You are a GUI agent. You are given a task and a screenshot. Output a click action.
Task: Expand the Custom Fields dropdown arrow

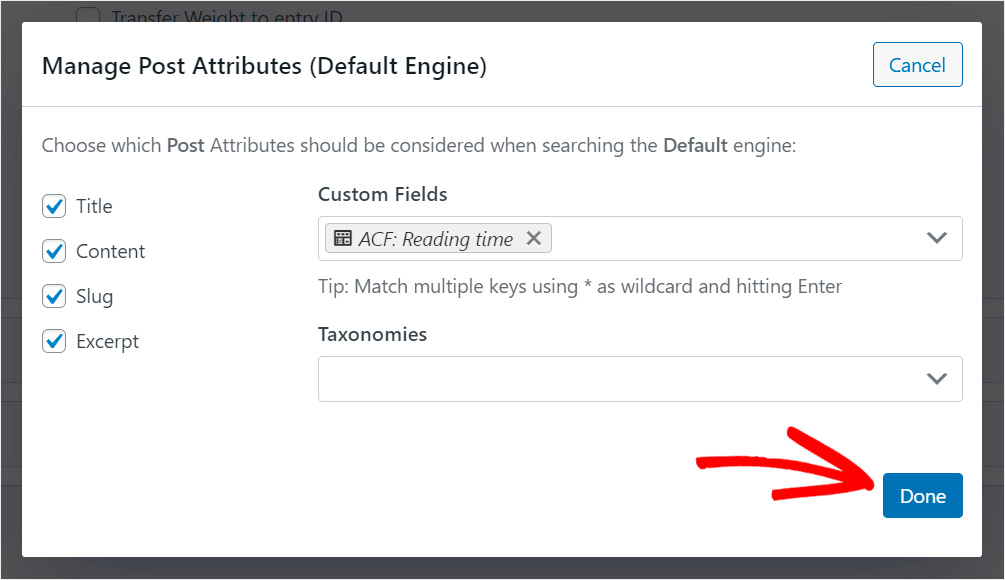pos(936,238)
